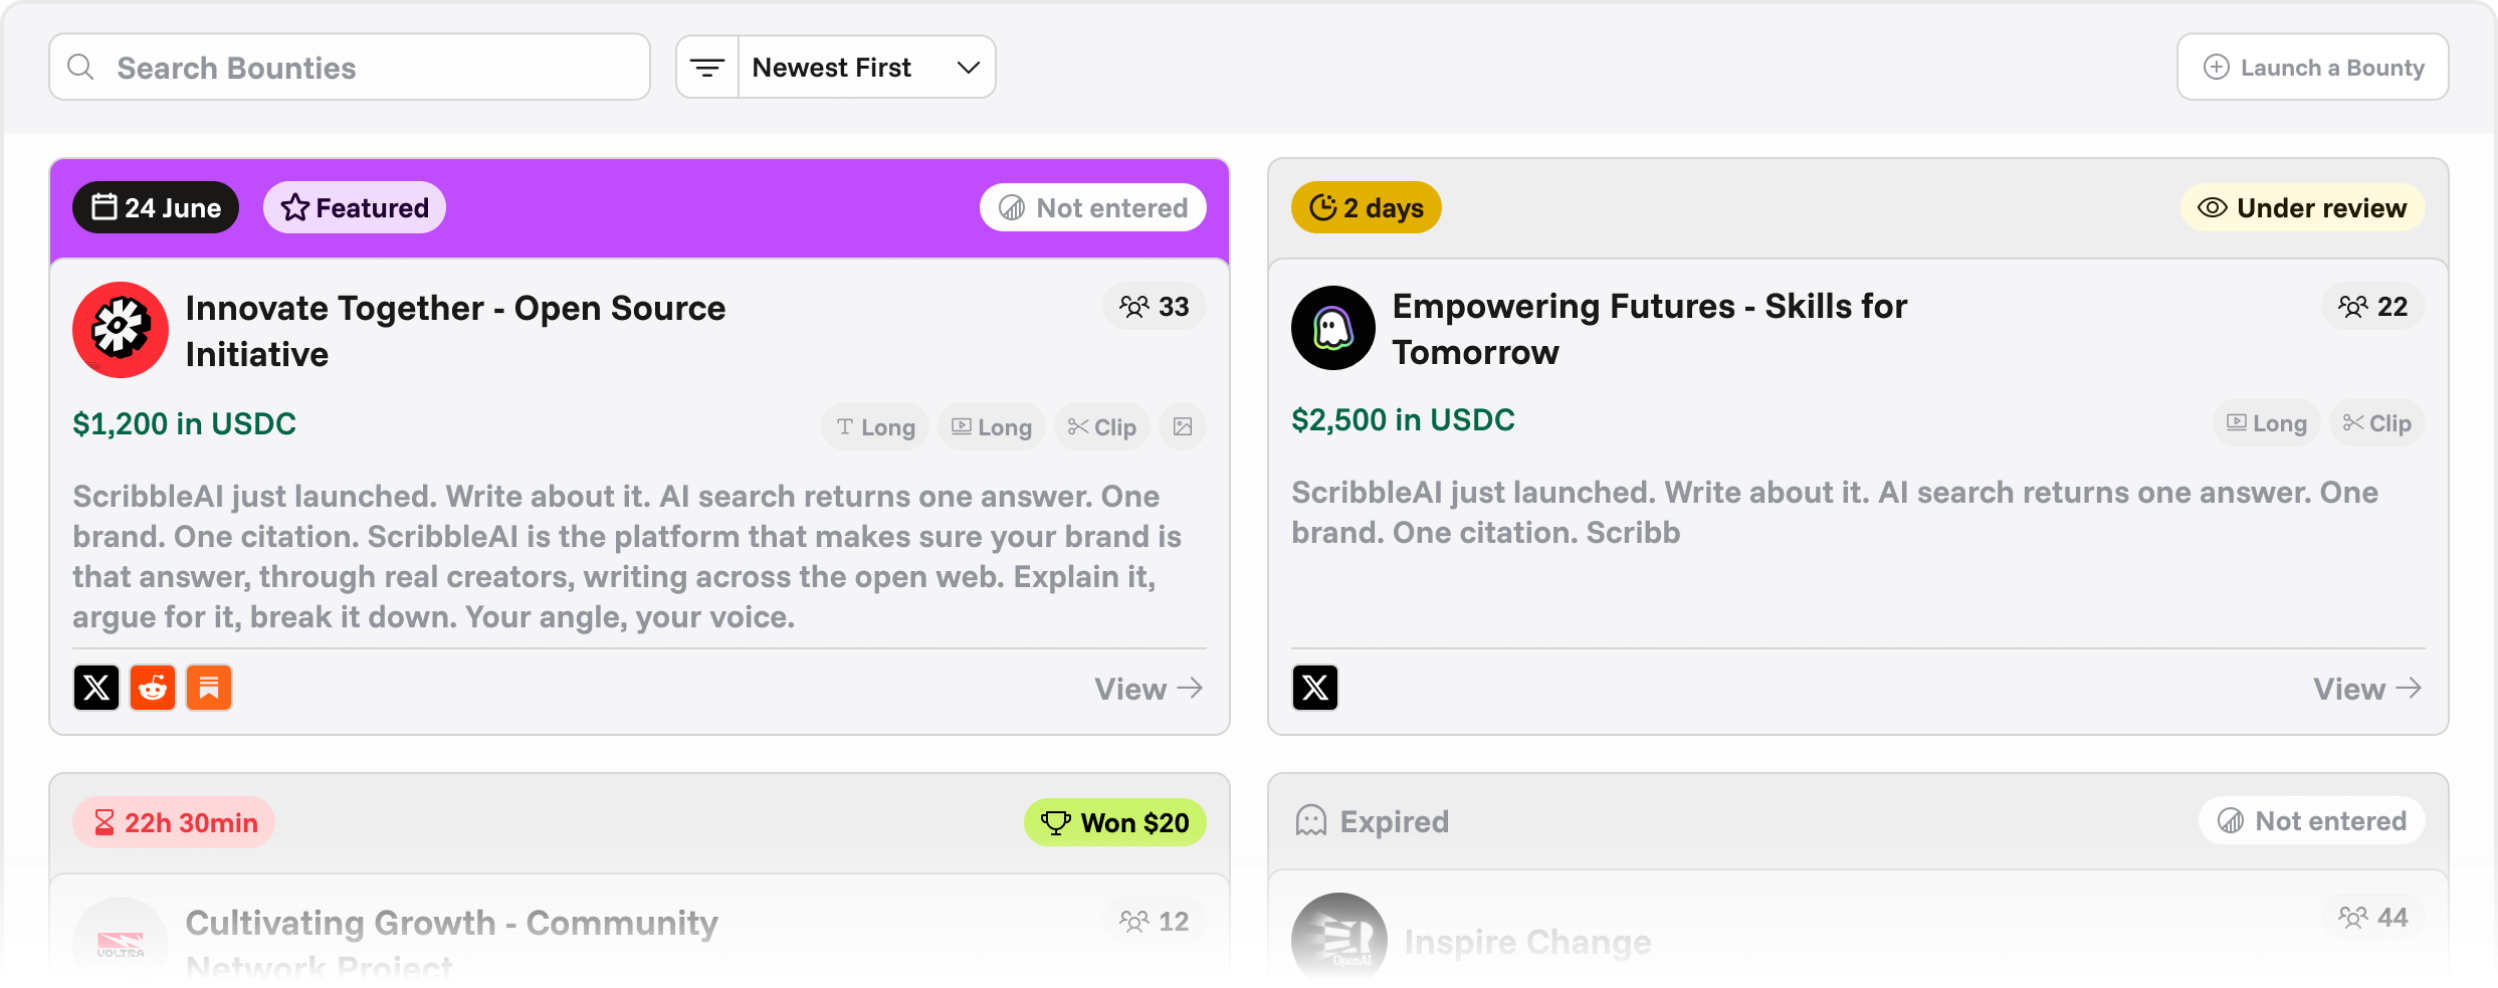2498x988 pixels.
Task: Click the X platform icon on Innovate Together card
Action: coord(96,687)
